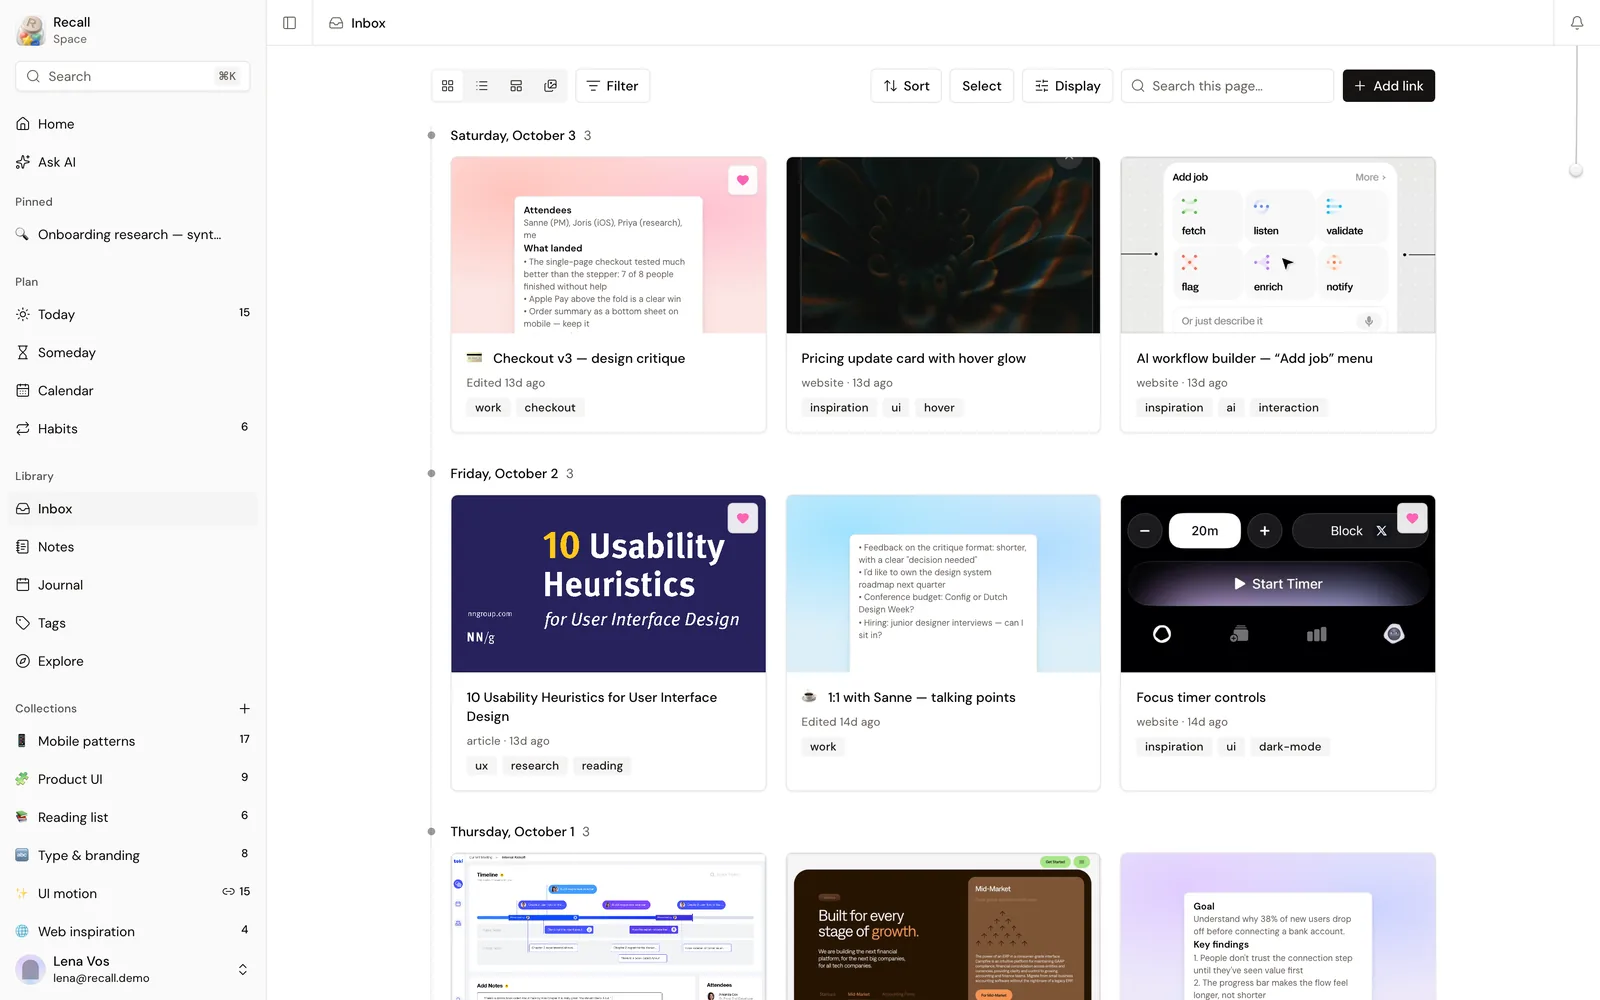Open Mobile patterns collection

[133, 741]
